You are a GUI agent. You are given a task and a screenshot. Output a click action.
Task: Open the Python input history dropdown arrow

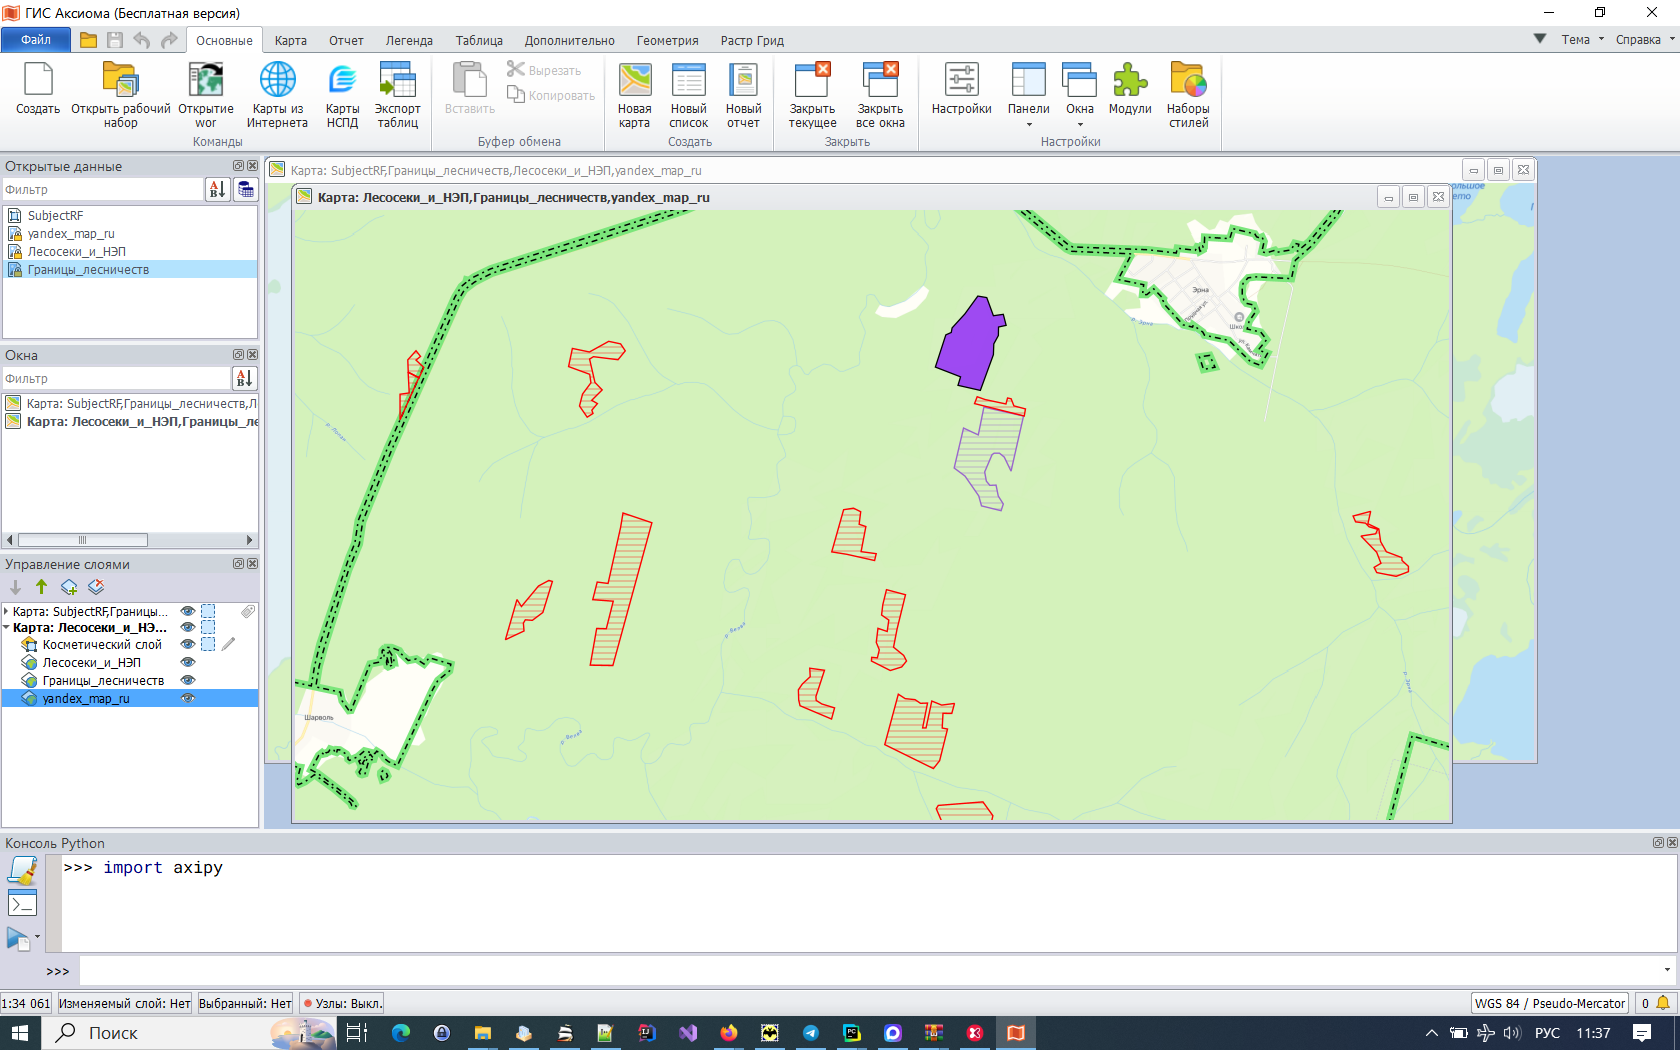(x=1666, y=970)
